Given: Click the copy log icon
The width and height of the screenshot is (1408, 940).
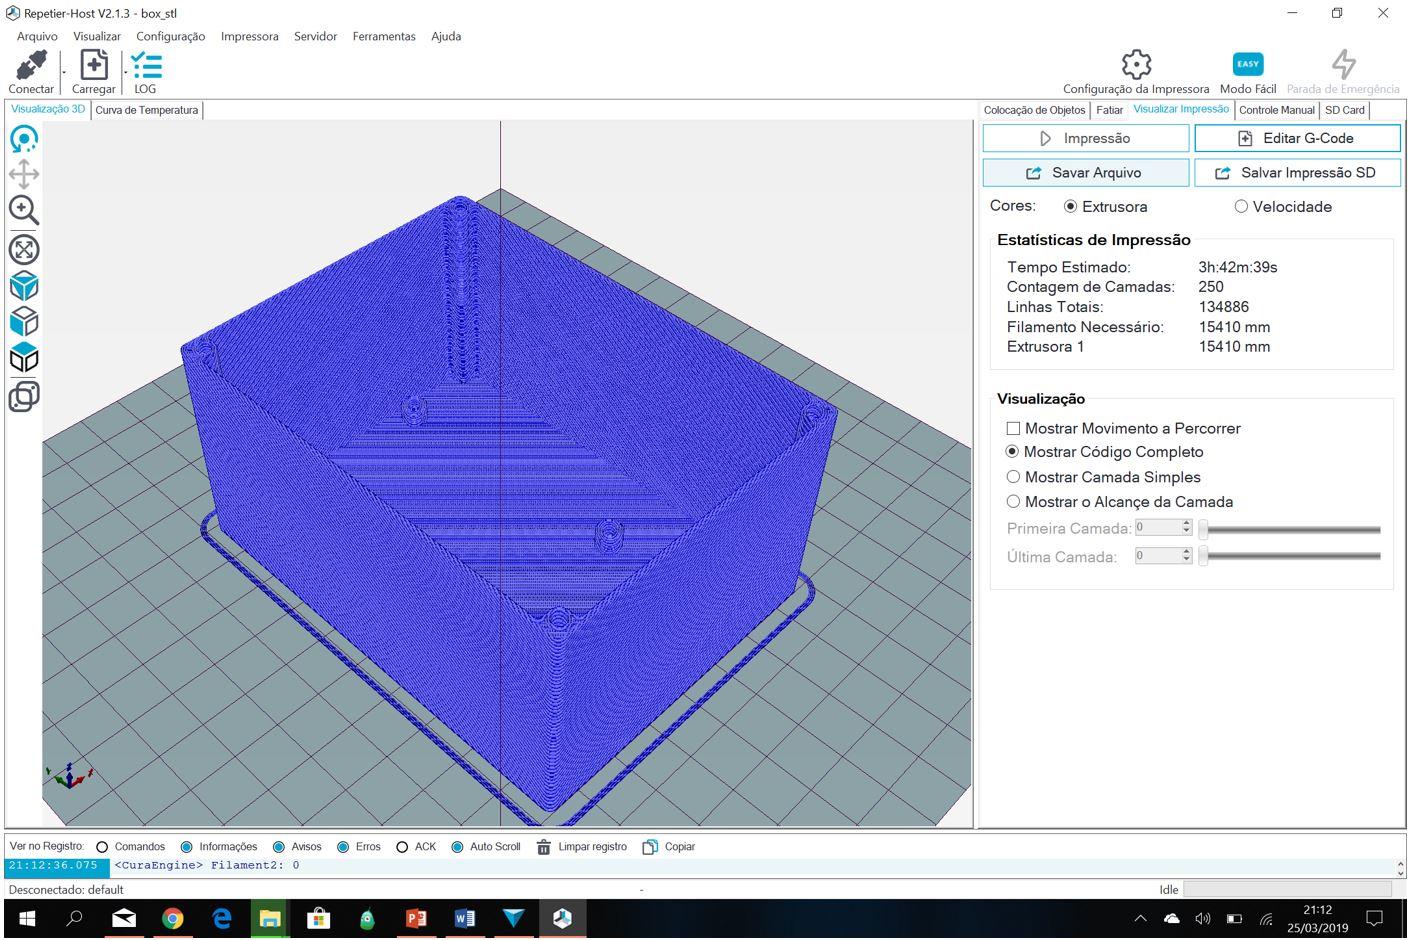Looking at the screenshot, I should pos(650,847).
